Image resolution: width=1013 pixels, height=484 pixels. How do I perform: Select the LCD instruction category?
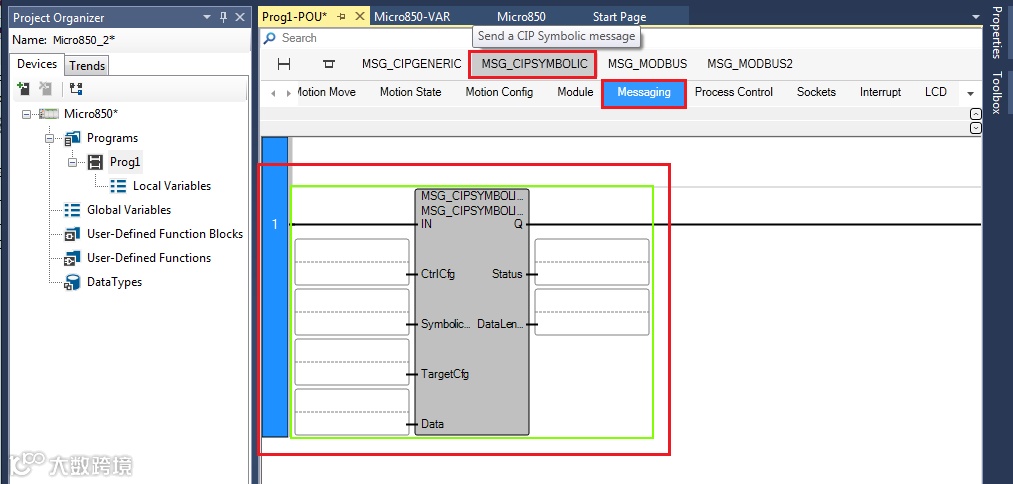935,92
